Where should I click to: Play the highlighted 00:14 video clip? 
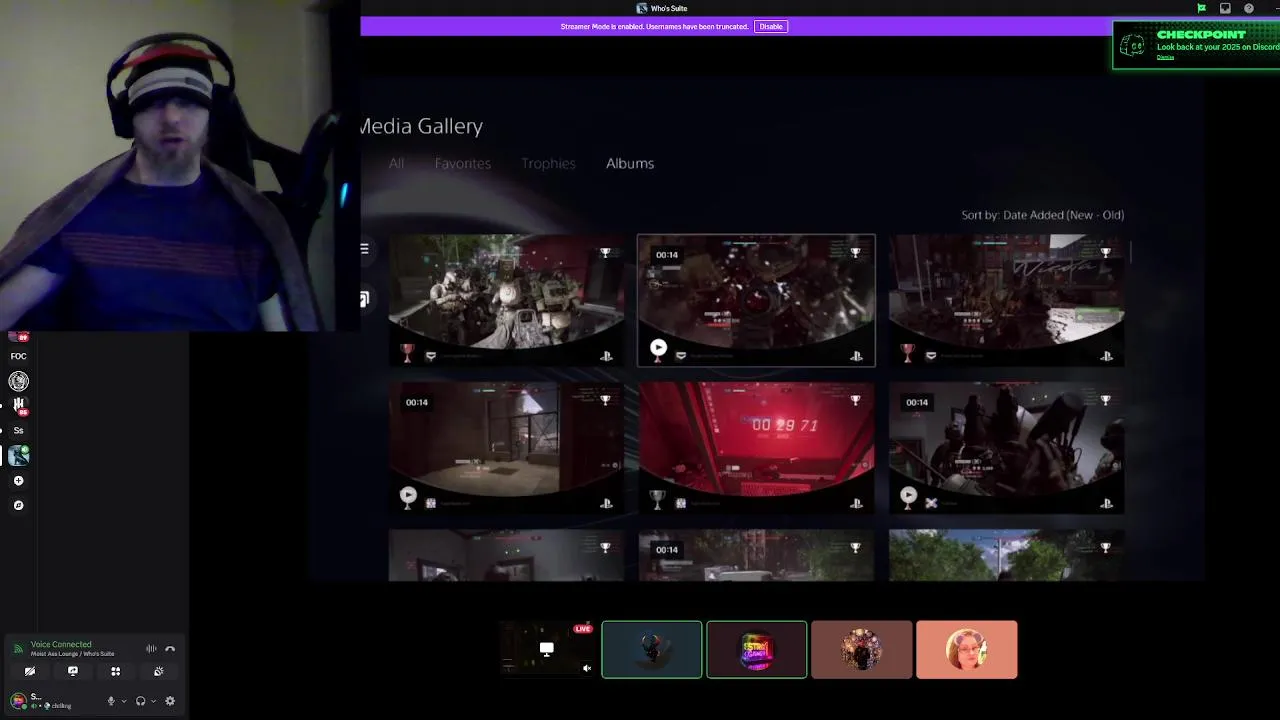[658, 348]
